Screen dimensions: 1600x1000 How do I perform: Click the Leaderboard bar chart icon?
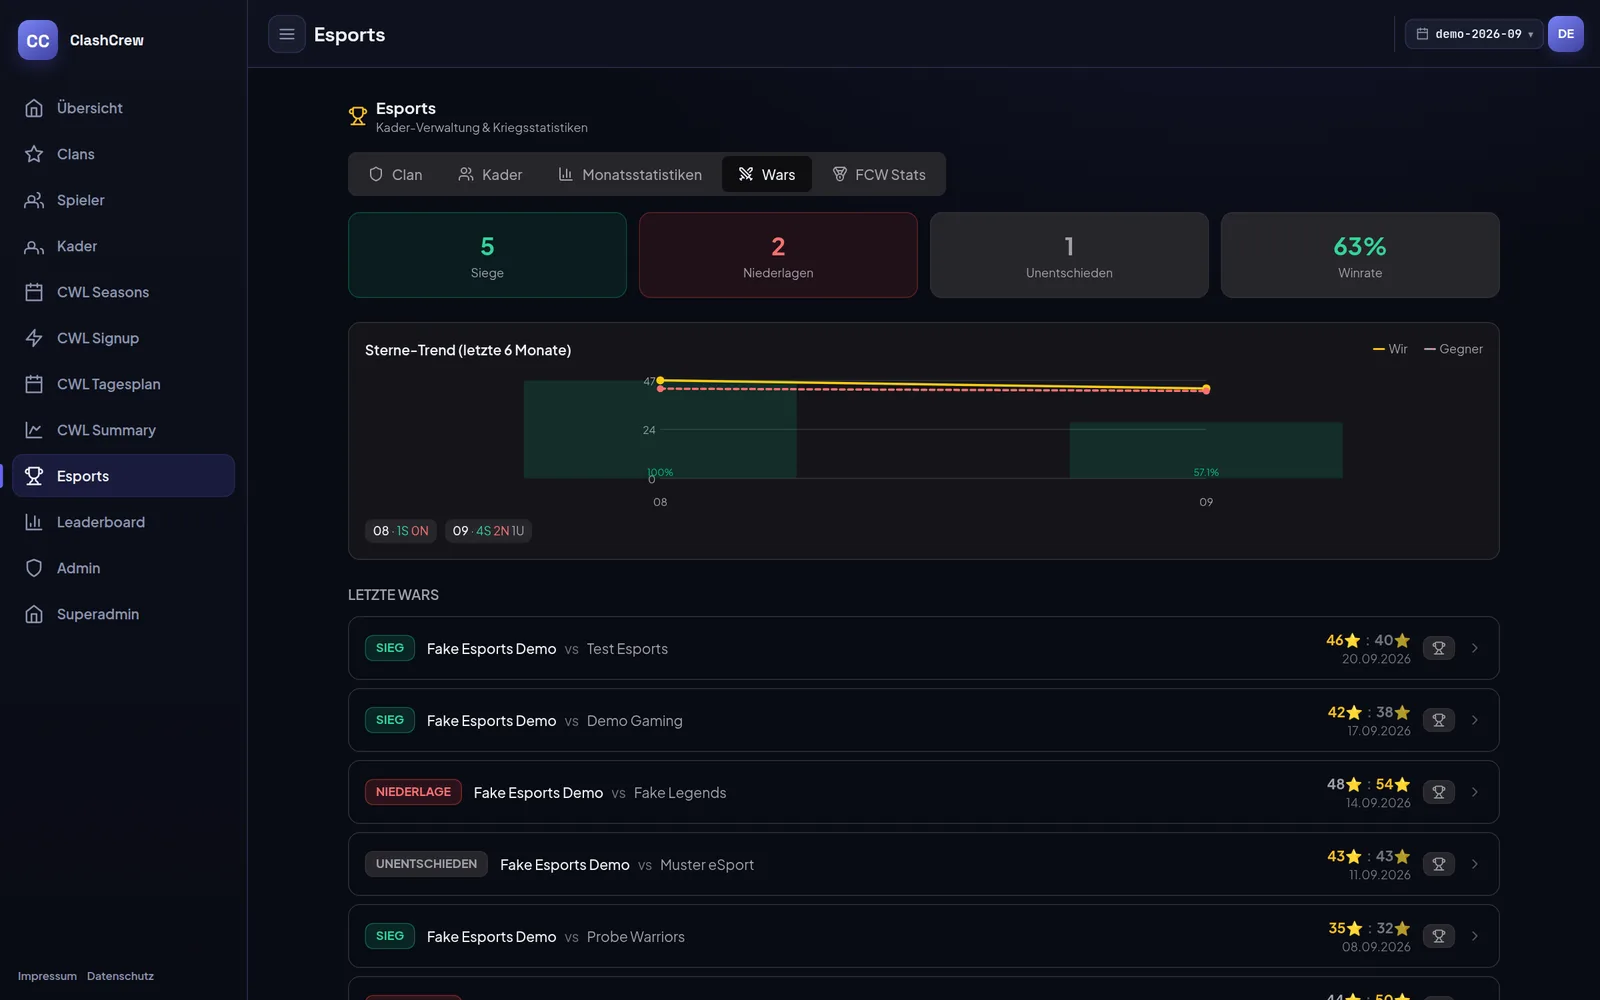pos(34,522)
